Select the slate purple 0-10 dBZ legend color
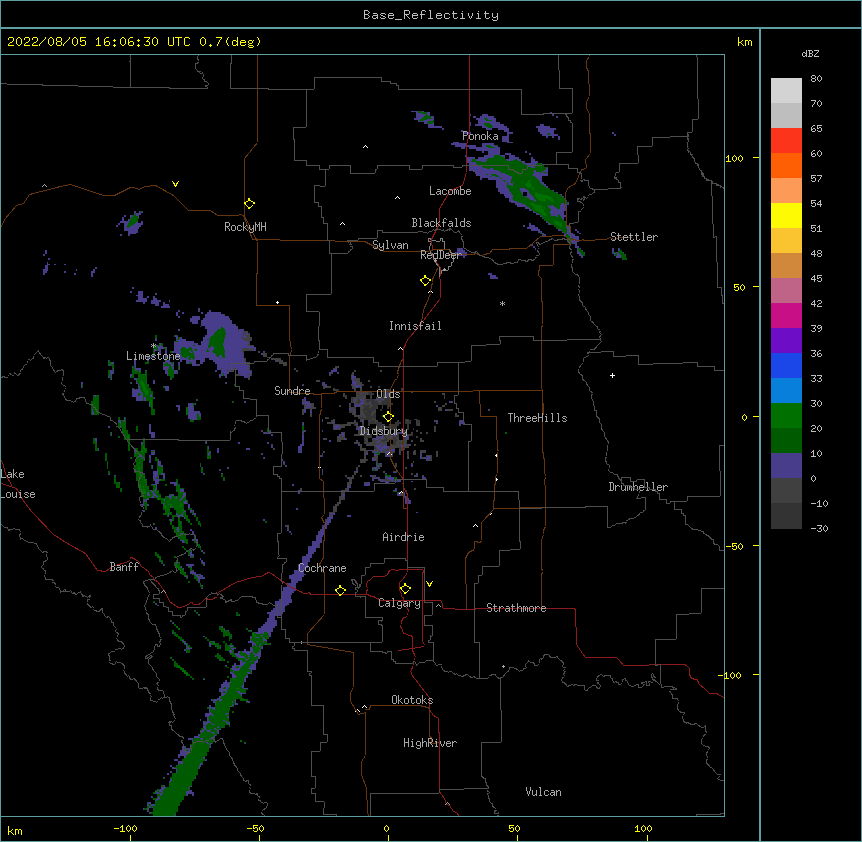 (x=786, y=466)
